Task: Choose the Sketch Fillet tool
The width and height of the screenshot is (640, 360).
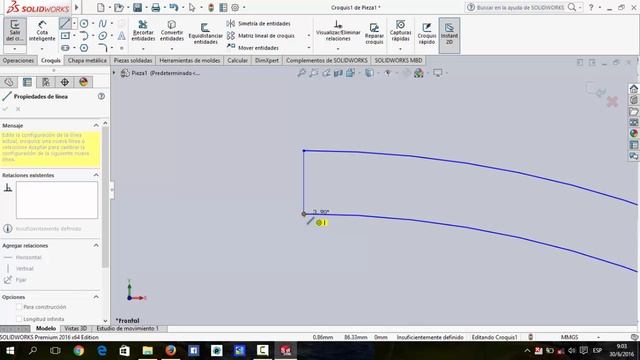Action: (x=102, y=48)
